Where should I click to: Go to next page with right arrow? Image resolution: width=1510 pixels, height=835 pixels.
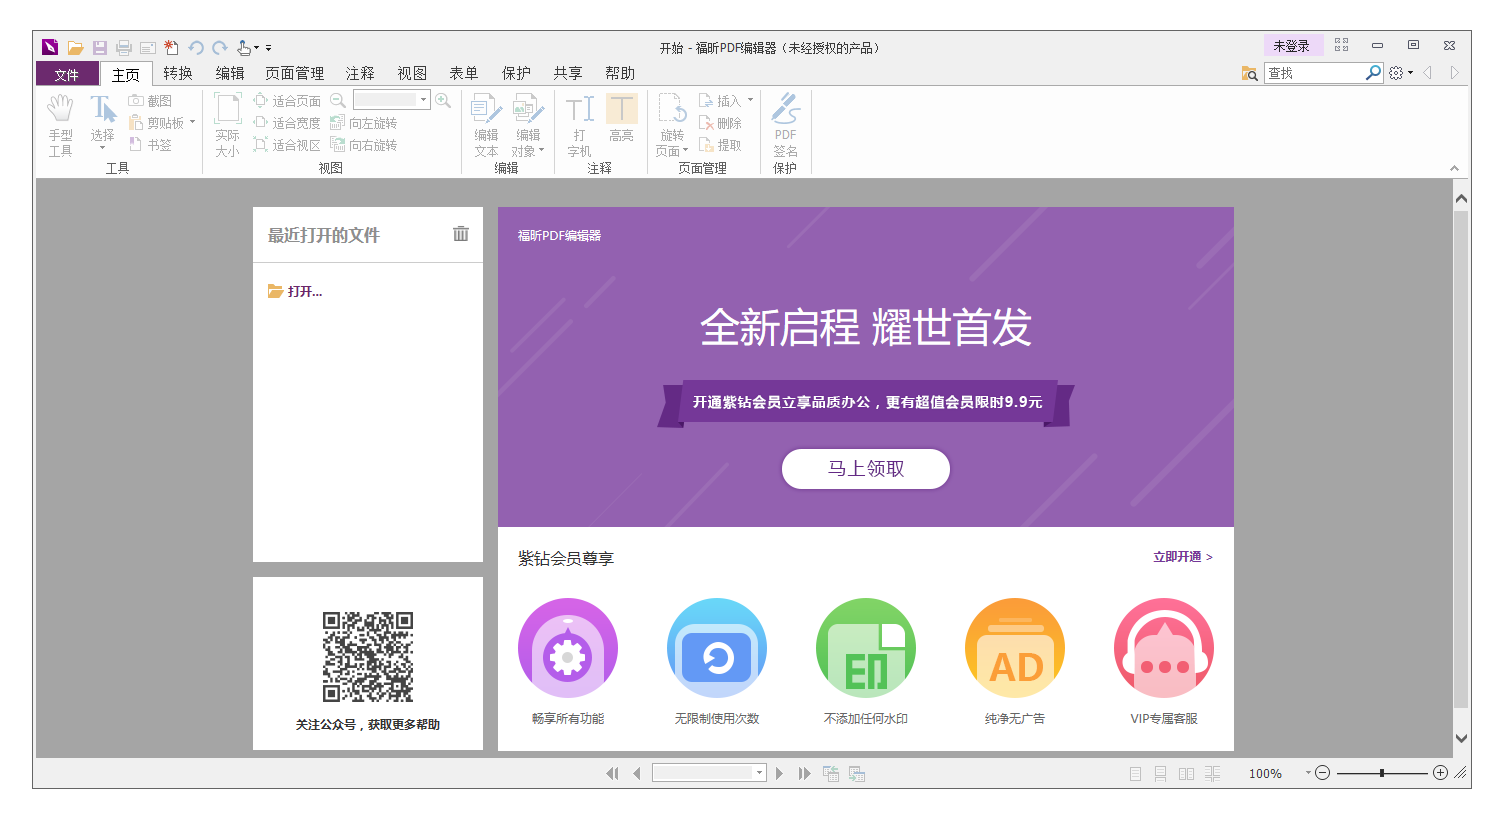(780, 773)
